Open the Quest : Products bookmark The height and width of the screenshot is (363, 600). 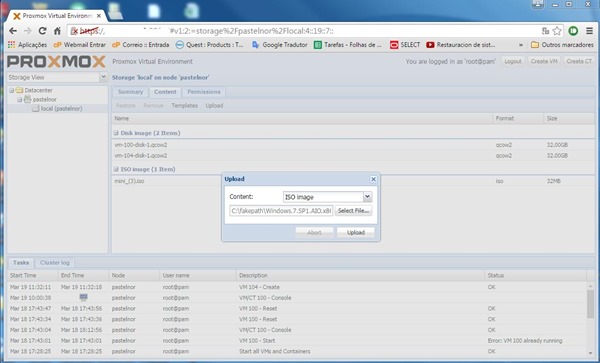pos(210,45)
